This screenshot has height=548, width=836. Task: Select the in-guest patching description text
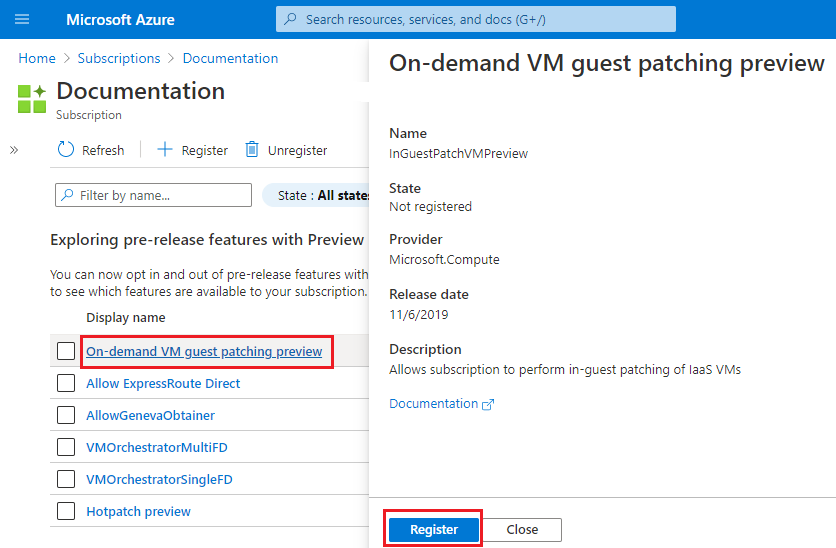pyautogui.click(x=565, y=369)
